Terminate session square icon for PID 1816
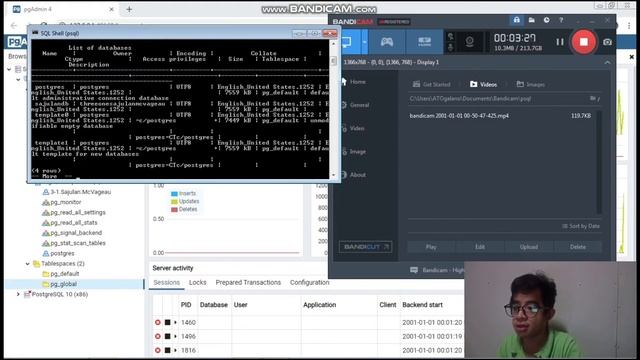The height and width of the screenshot is (360, 640). click(x=167, y=350)
